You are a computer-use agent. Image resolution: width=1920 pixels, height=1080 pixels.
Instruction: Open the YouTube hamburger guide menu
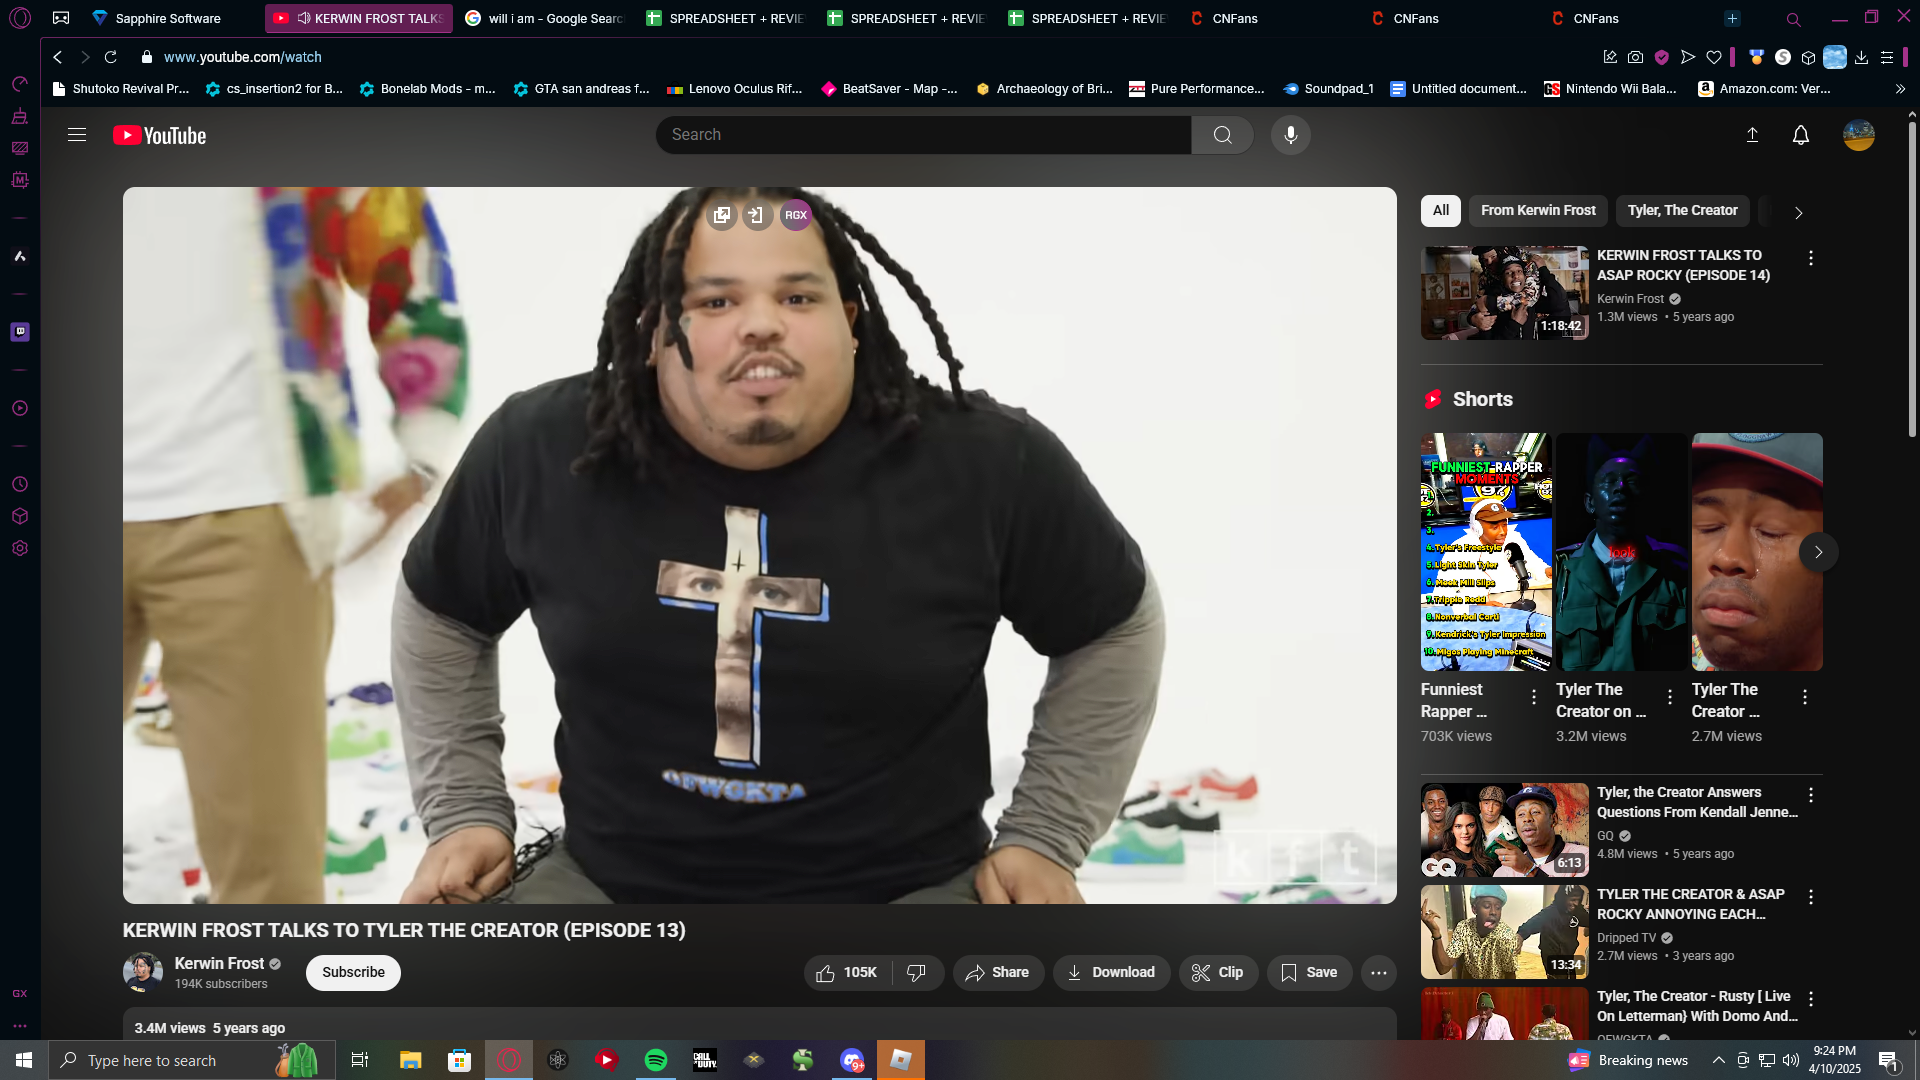coord(77,135)
